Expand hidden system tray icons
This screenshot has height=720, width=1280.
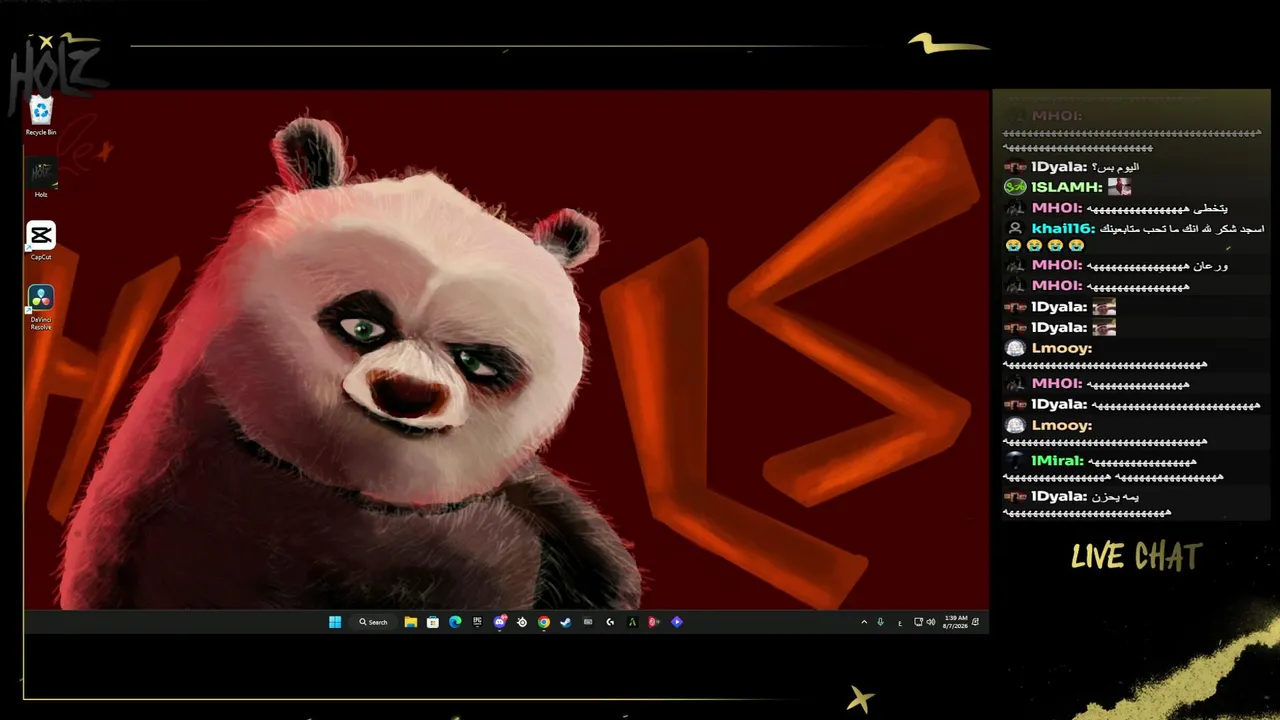click(864, 622)
